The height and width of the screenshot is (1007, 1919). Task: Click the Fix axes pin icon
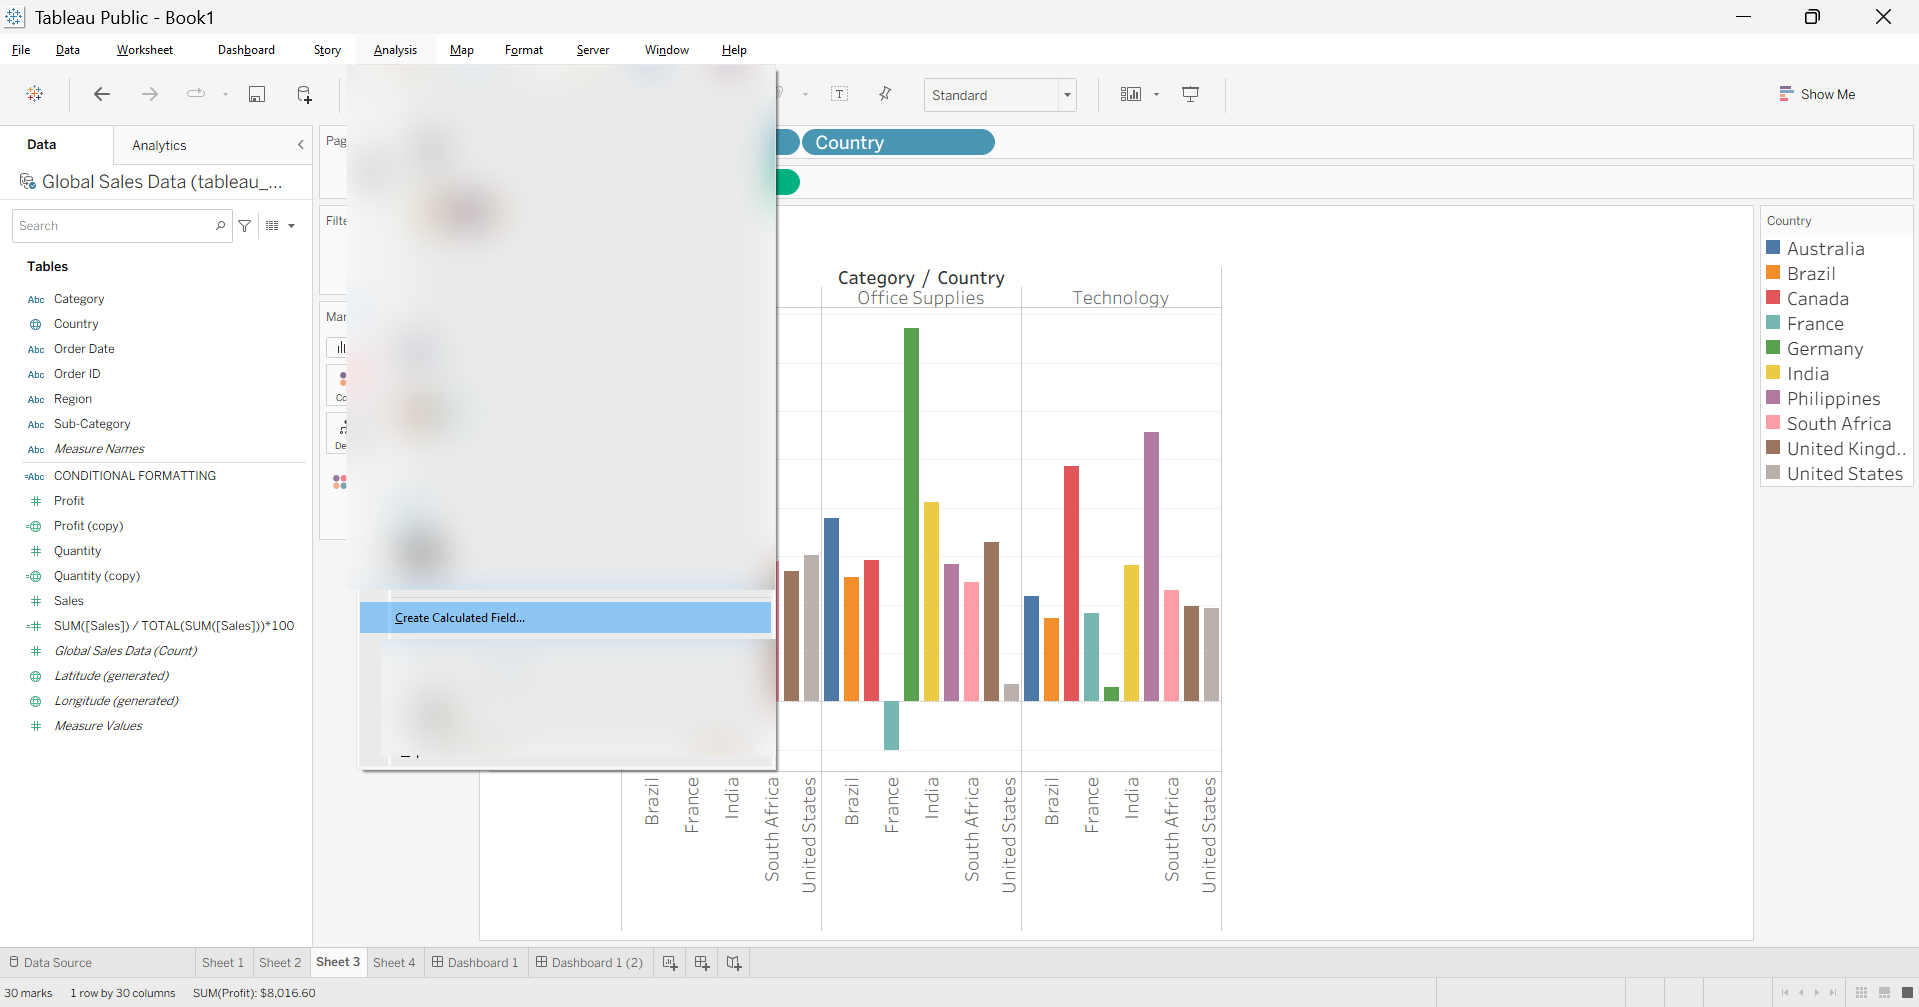(885, 94)
